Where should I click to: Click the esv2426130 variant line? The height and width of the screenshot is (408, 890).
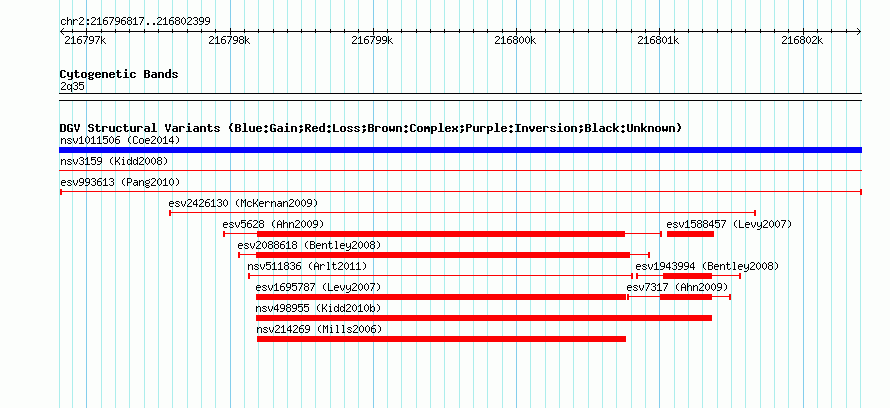(462, 213)
